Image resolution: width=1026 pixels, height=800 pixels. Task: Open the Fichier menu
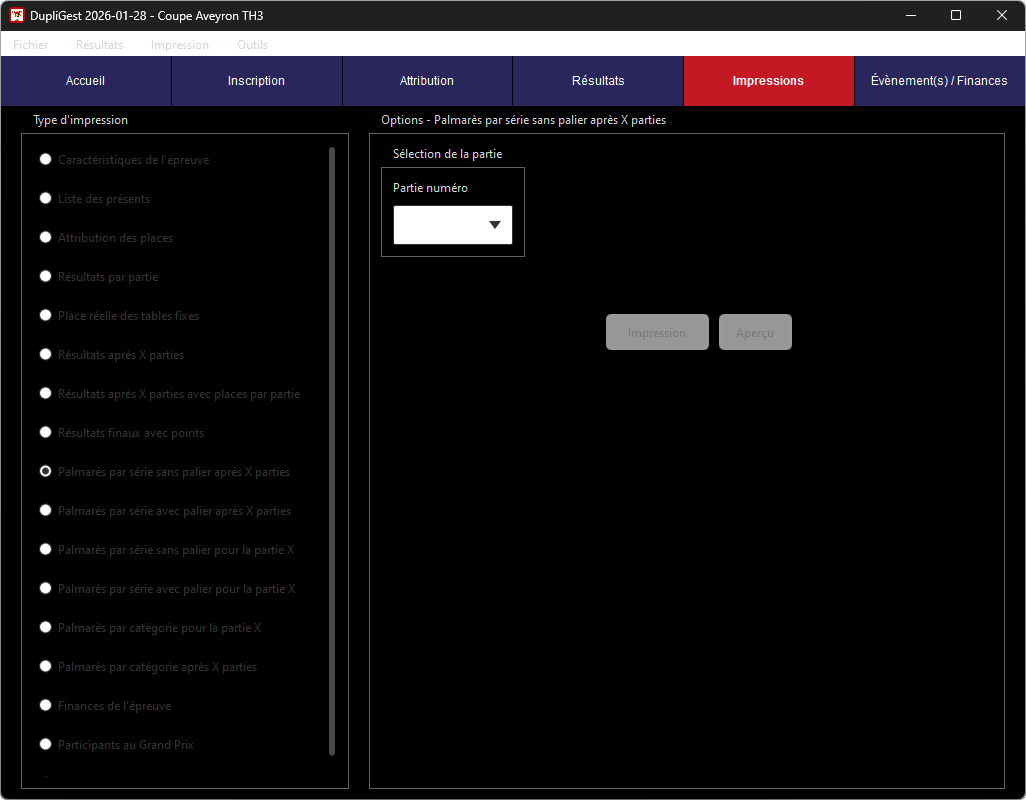(31, 45)
